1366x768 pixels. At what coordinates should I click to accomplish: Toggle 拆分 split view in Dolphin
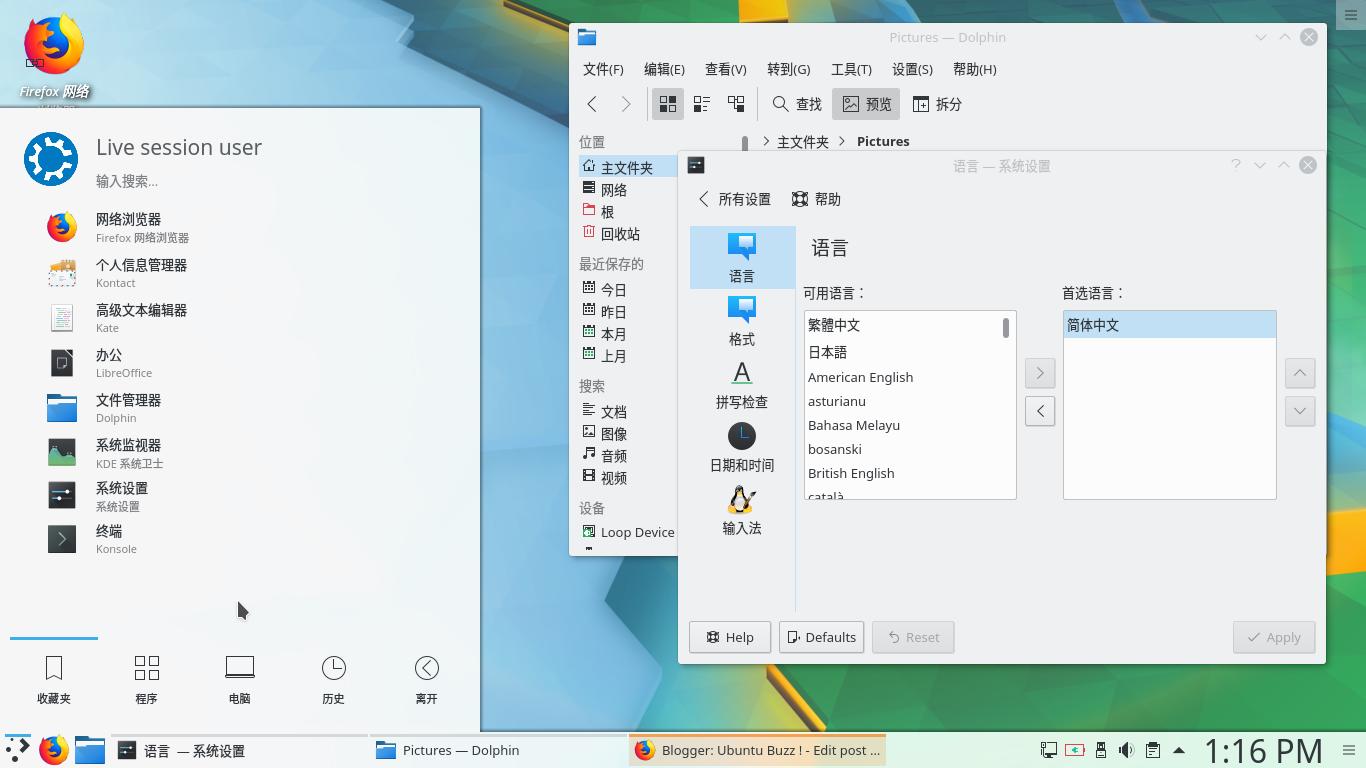coord(938,103)
